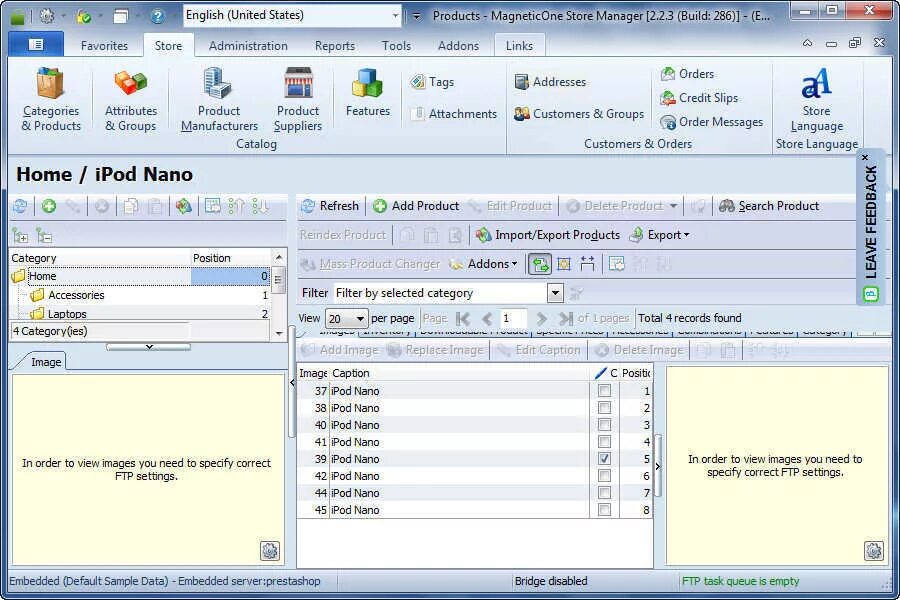
Task: Open Store Language settings
Action: click(x=816, y=99)
